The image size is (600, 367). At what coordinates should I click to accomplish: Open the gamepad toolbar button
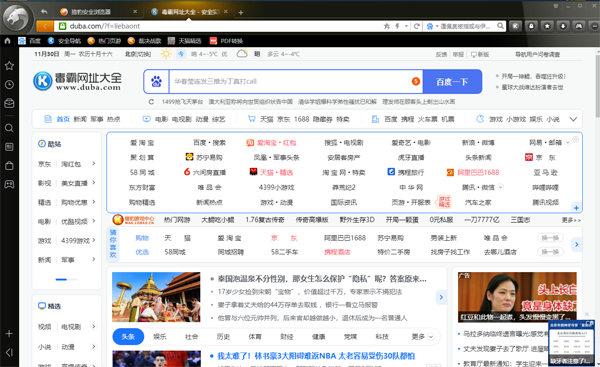click(x=579, y=26)
